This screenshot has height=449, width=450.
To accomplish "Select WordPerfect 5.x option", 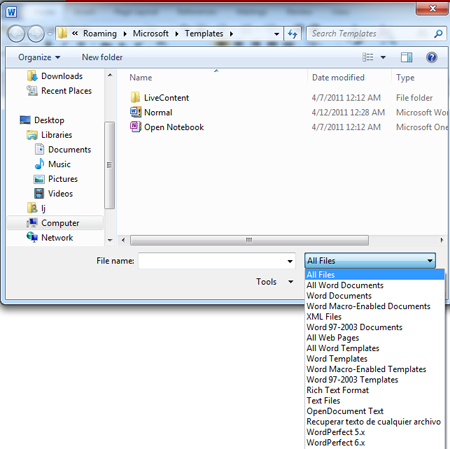I will [x=375, y=432].
